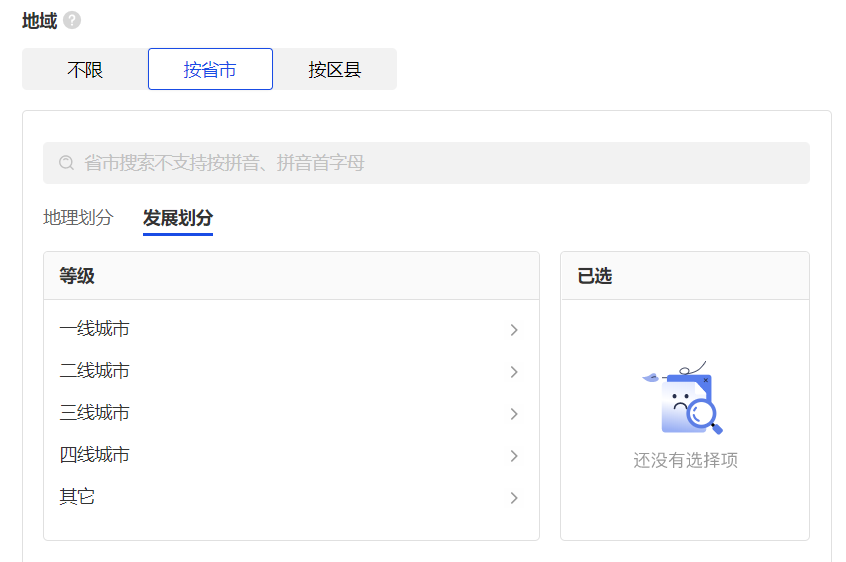The height and width of the screenshot is (562, 846).
Task: Expand 二线城市 with its chevron arrow
Action: [x=514, y=372]
